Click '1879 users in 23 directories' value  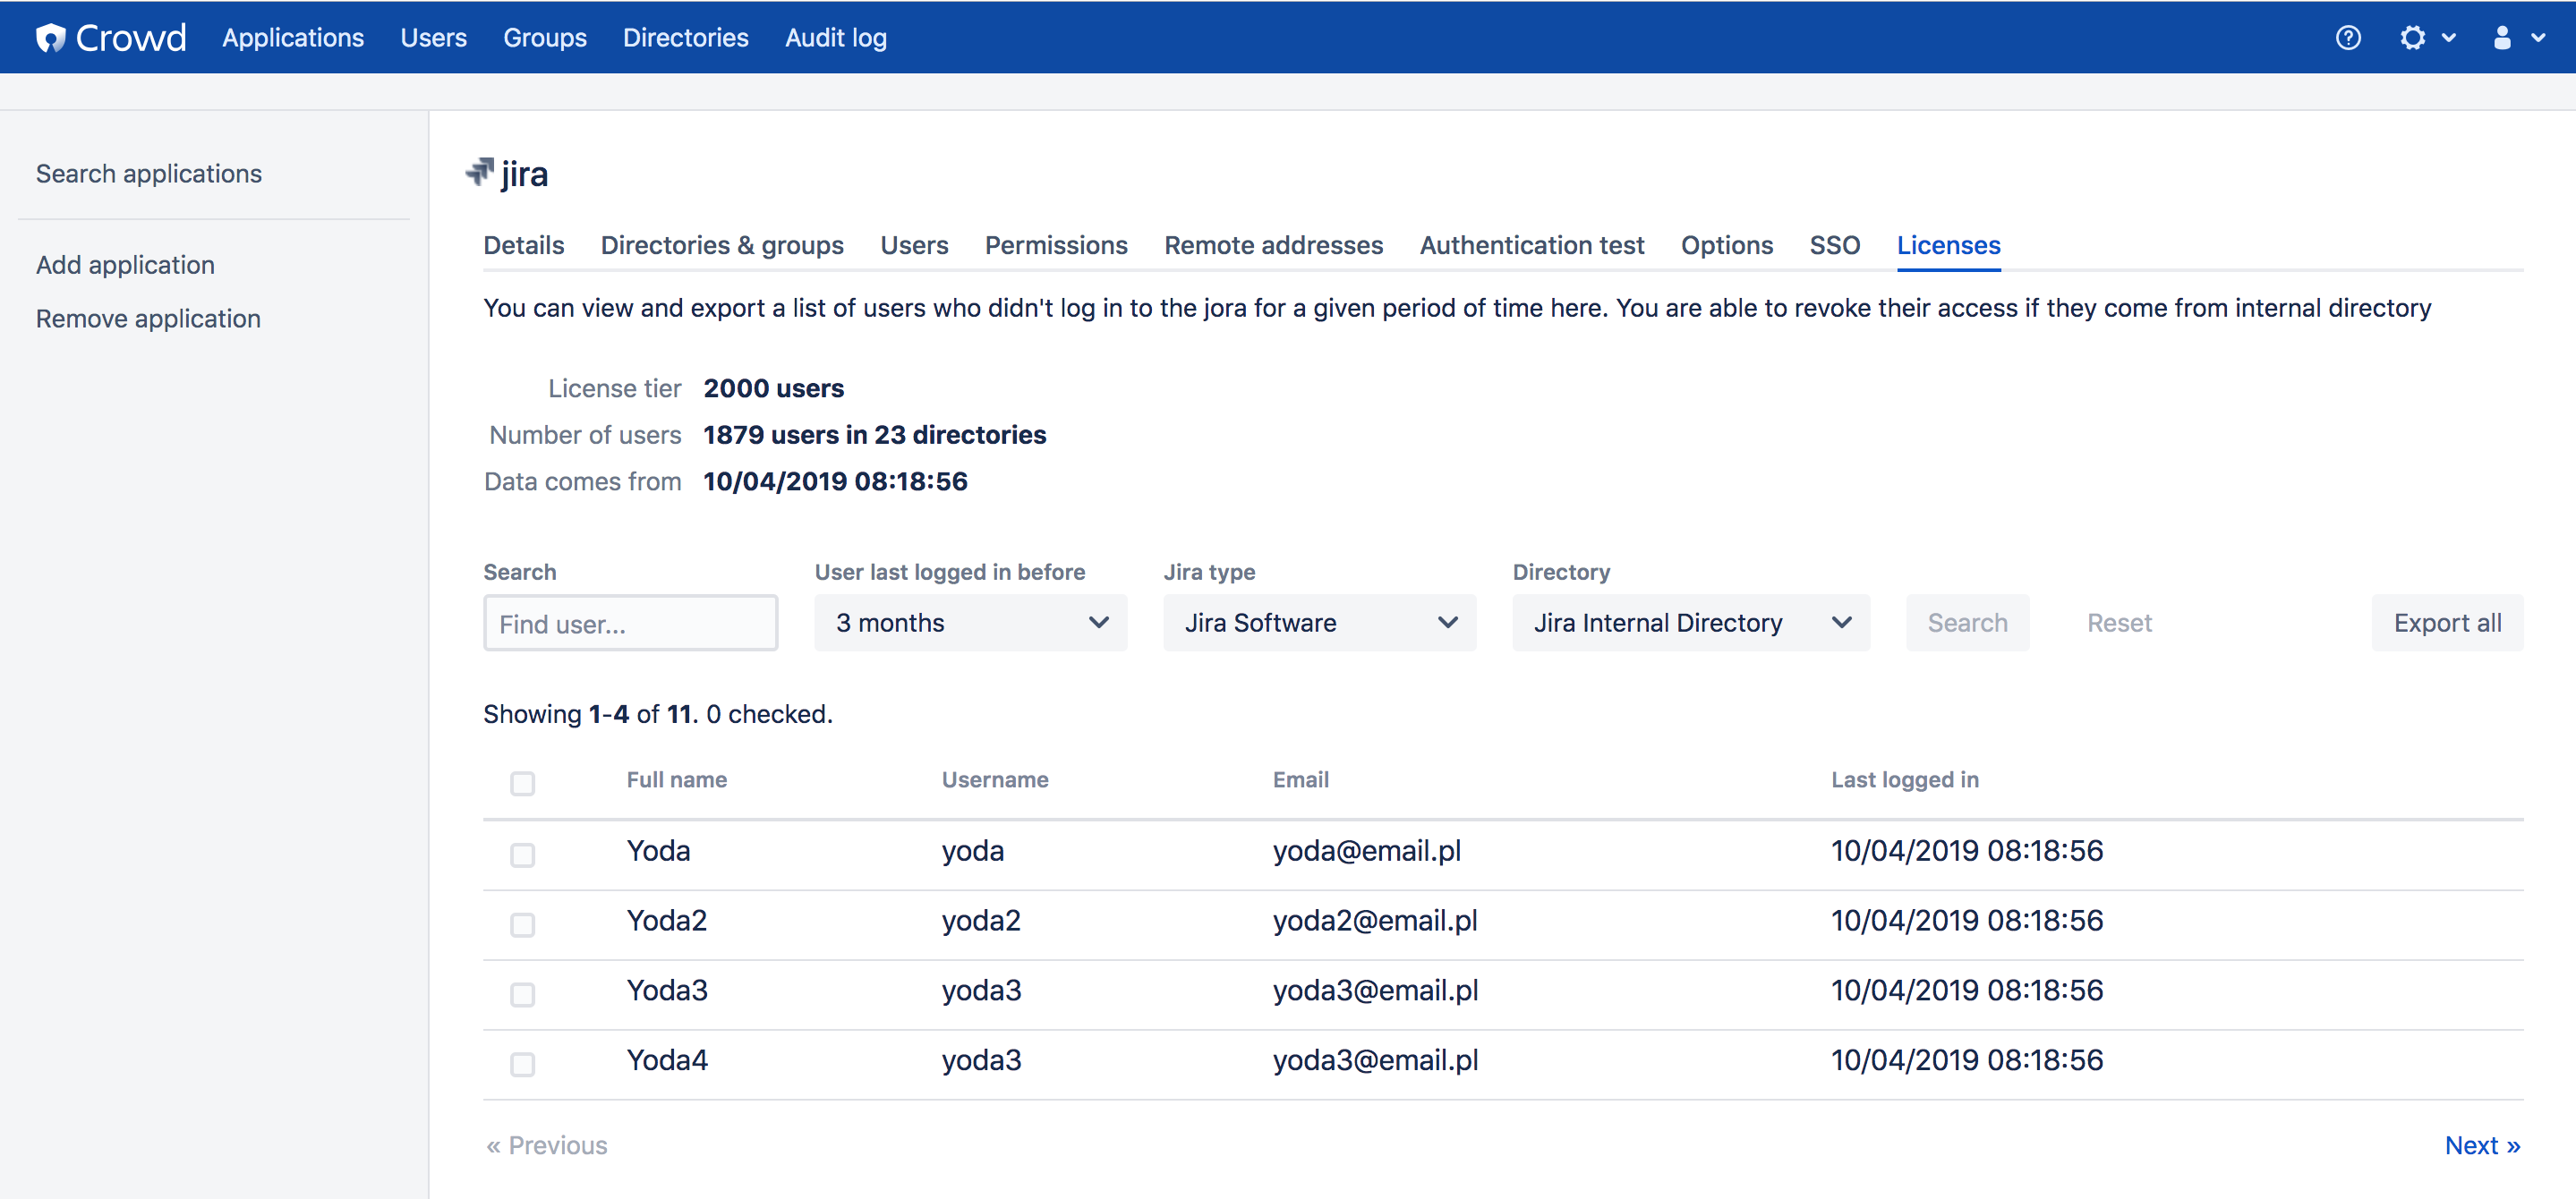pos(874,434)
